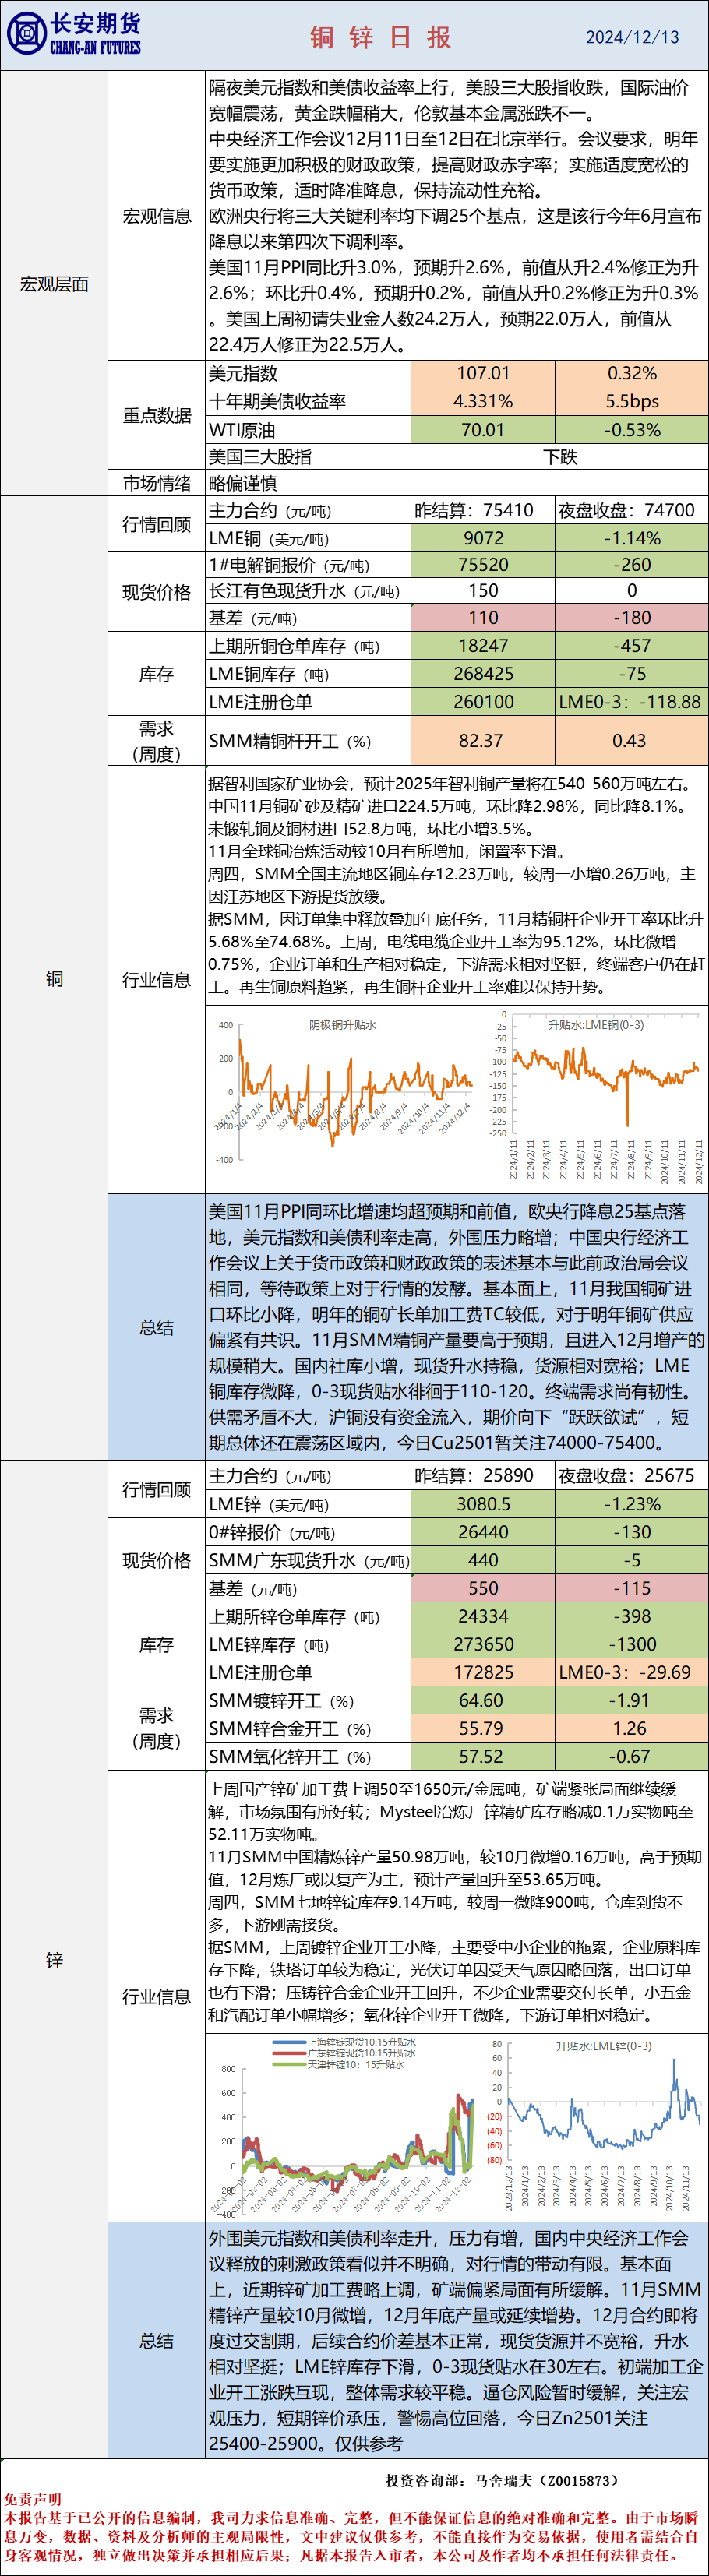Click the LME锌 change -1.23%
The height and width of the screenshot is (2576, 709).
click(x=632, y=1504)
